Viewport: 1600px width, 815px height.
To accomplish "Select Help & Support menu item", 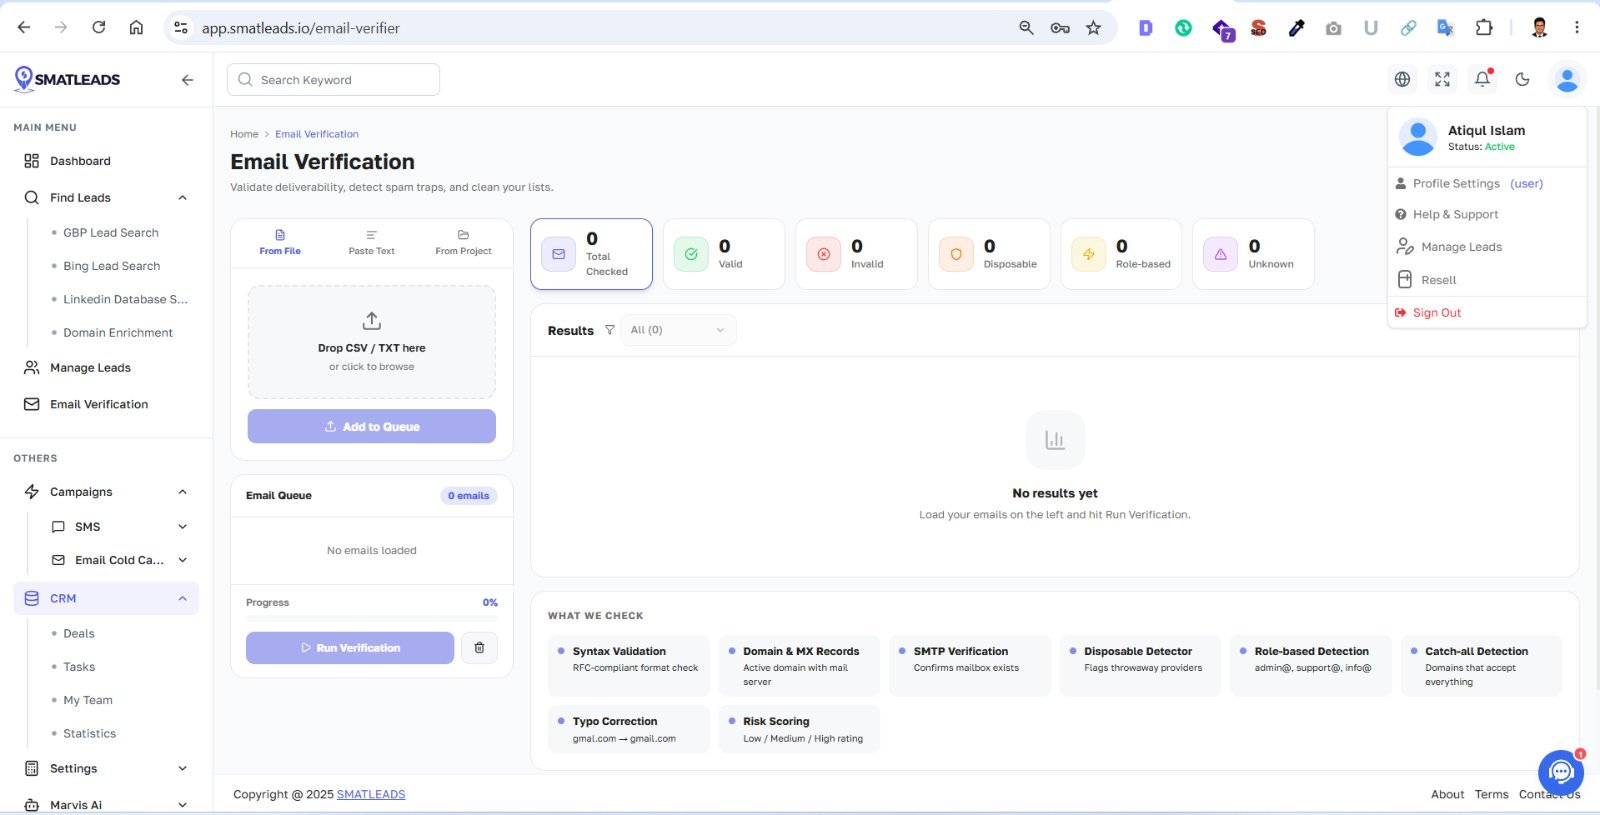I will coord(1447,214).
